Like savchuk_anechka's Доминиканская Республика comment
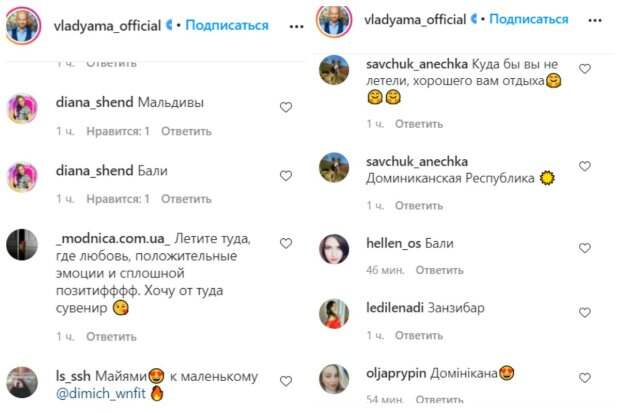 point(585,166)
